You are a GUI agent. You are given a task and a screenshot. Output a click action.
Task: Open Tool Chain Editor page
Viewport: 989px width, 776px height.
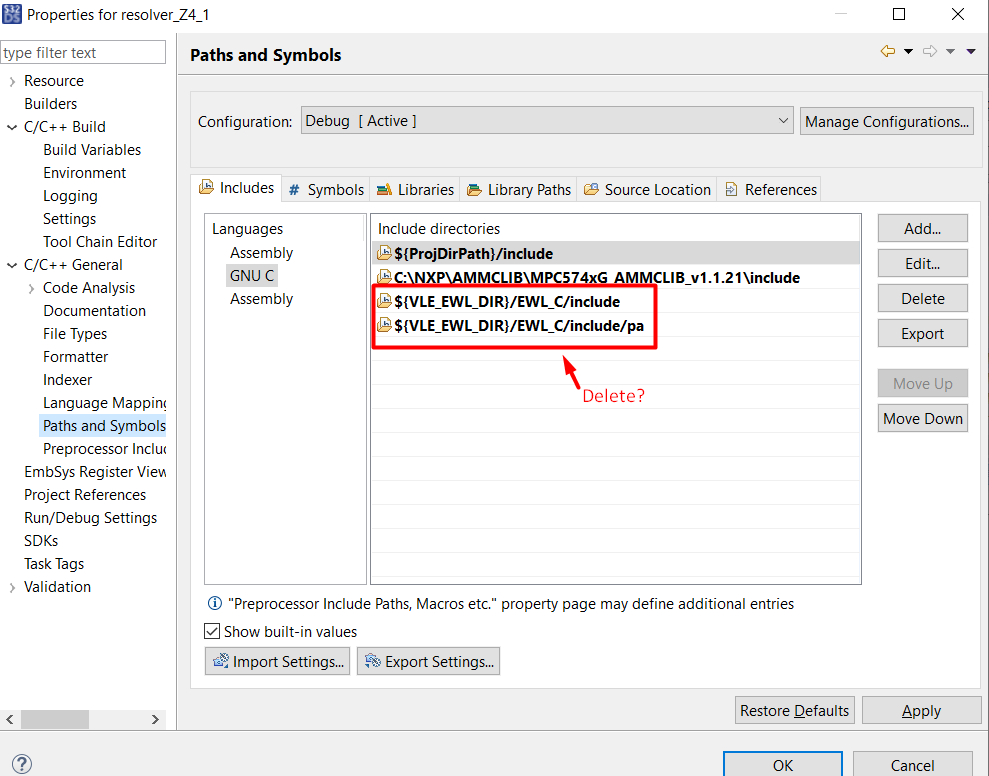[100, 242]
